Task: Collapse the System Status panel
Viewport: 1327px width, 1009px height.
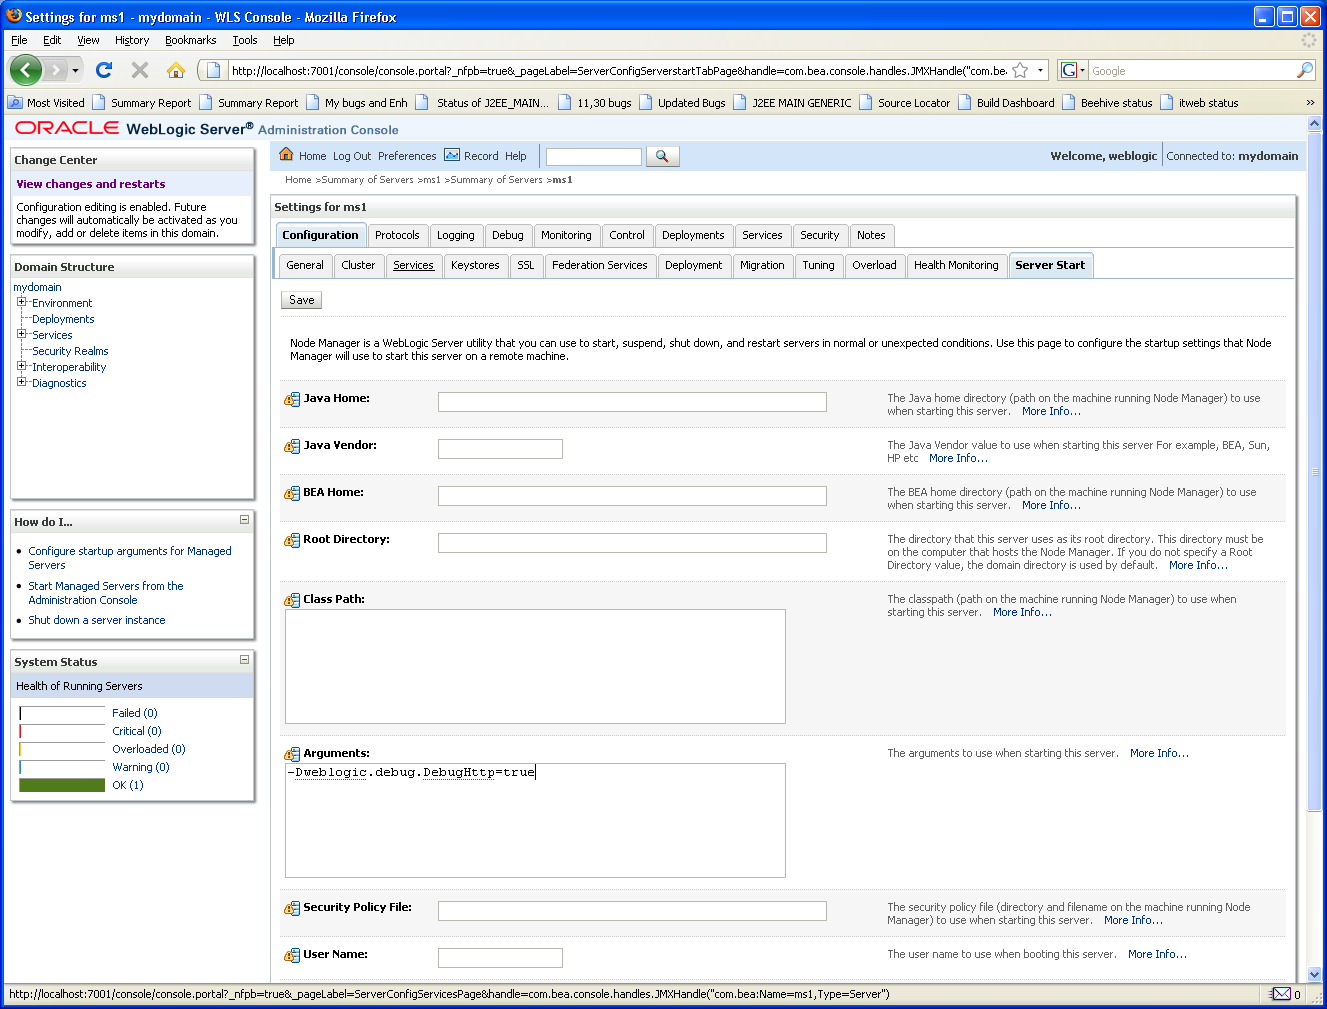Action: 244,660
